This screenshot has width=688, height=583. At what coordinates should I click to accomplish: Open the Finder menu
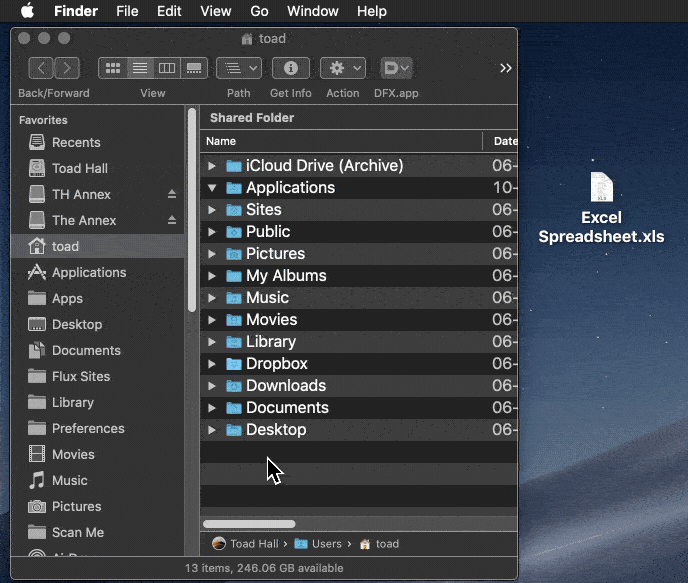tap(75, 11)
